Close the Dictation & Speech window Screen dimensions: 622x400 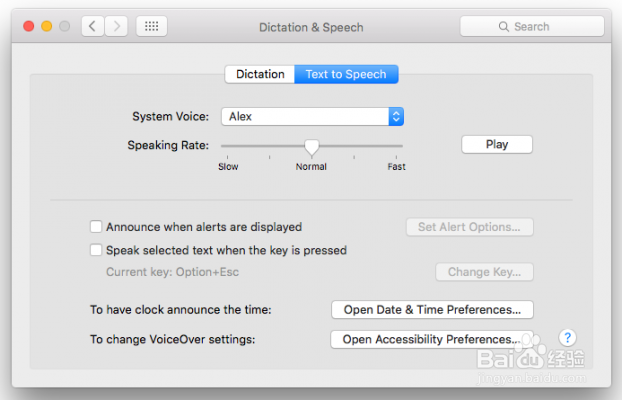click(28, 27)
